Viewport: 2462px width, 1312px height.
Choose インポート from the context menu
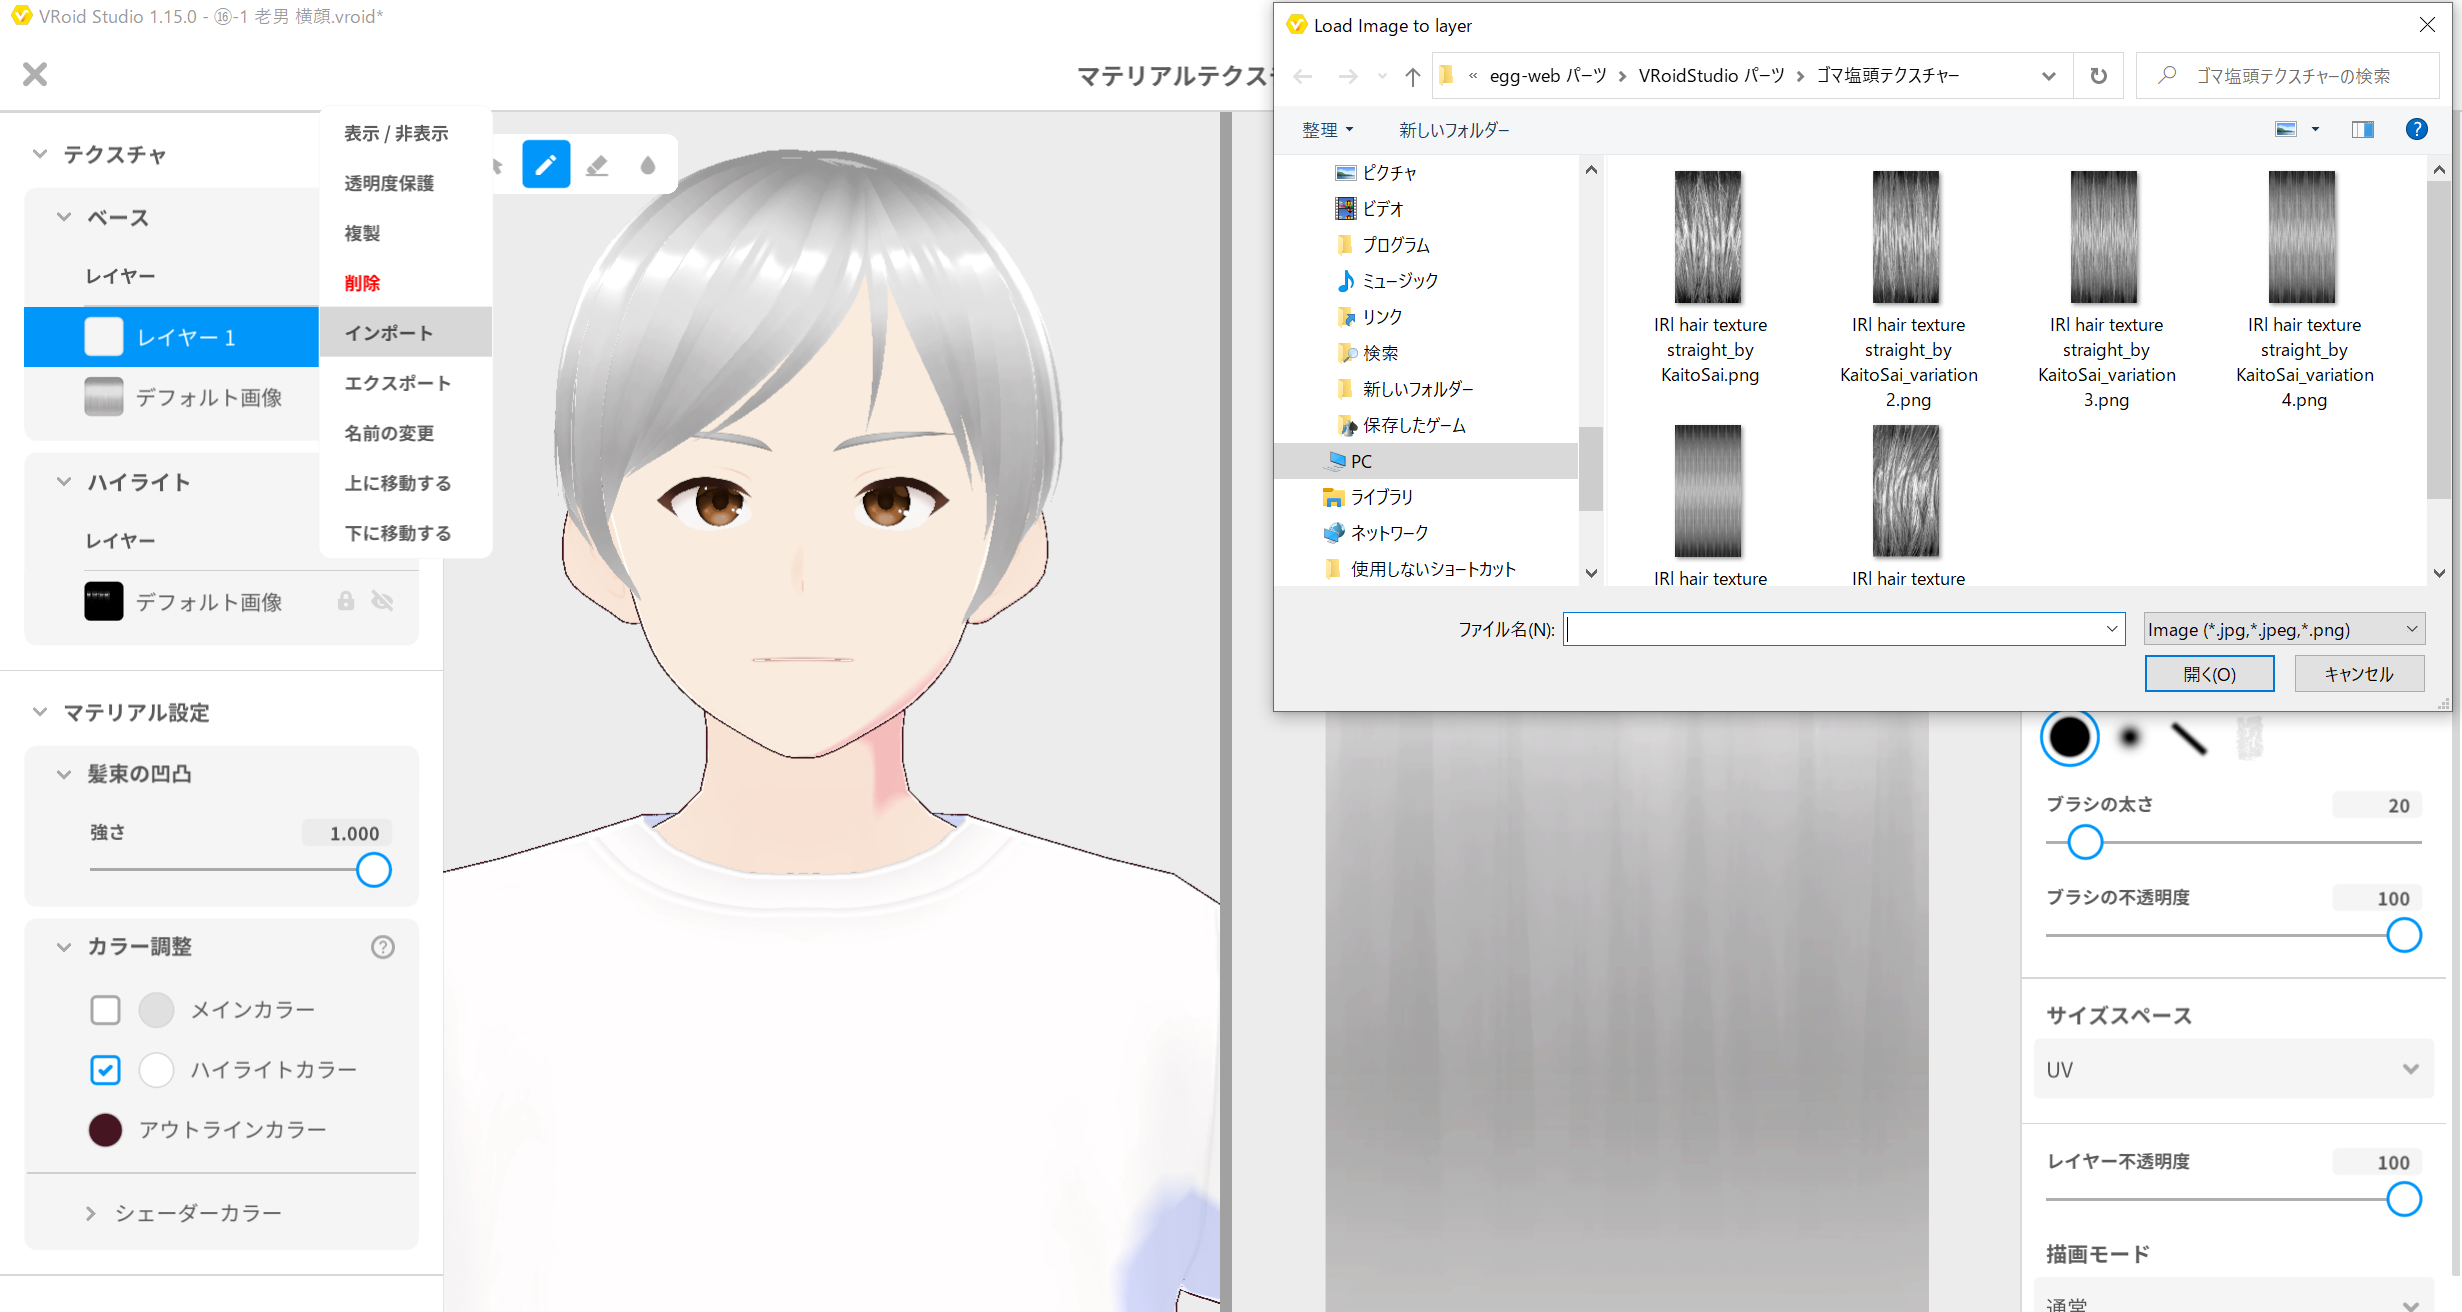tap(389, 333)
